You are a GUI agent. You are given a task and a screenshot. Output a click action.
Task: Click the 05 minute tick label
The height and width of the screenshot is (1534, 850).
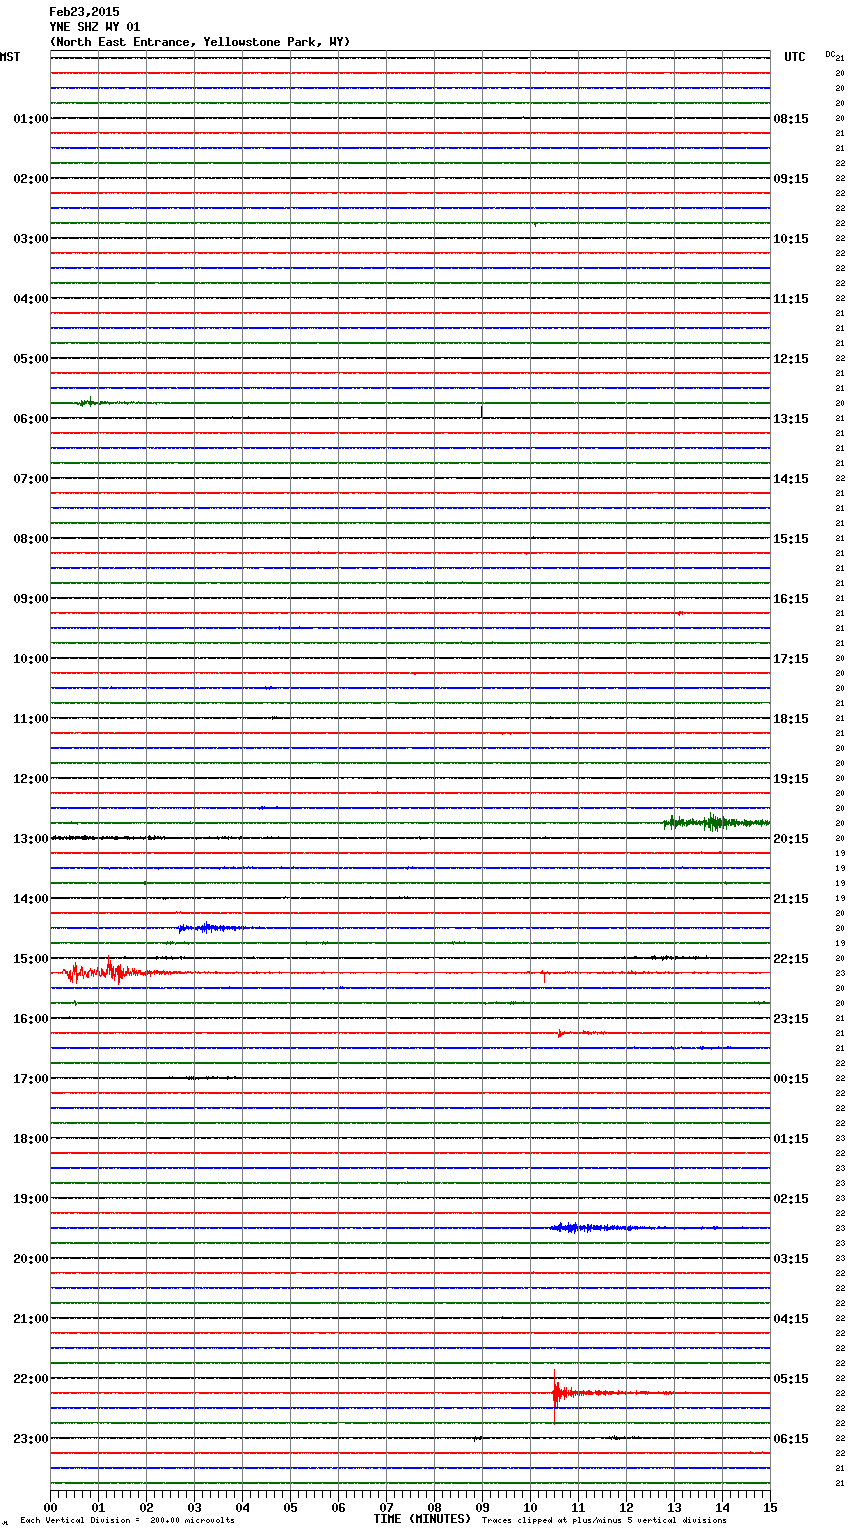pos(290,1507)
